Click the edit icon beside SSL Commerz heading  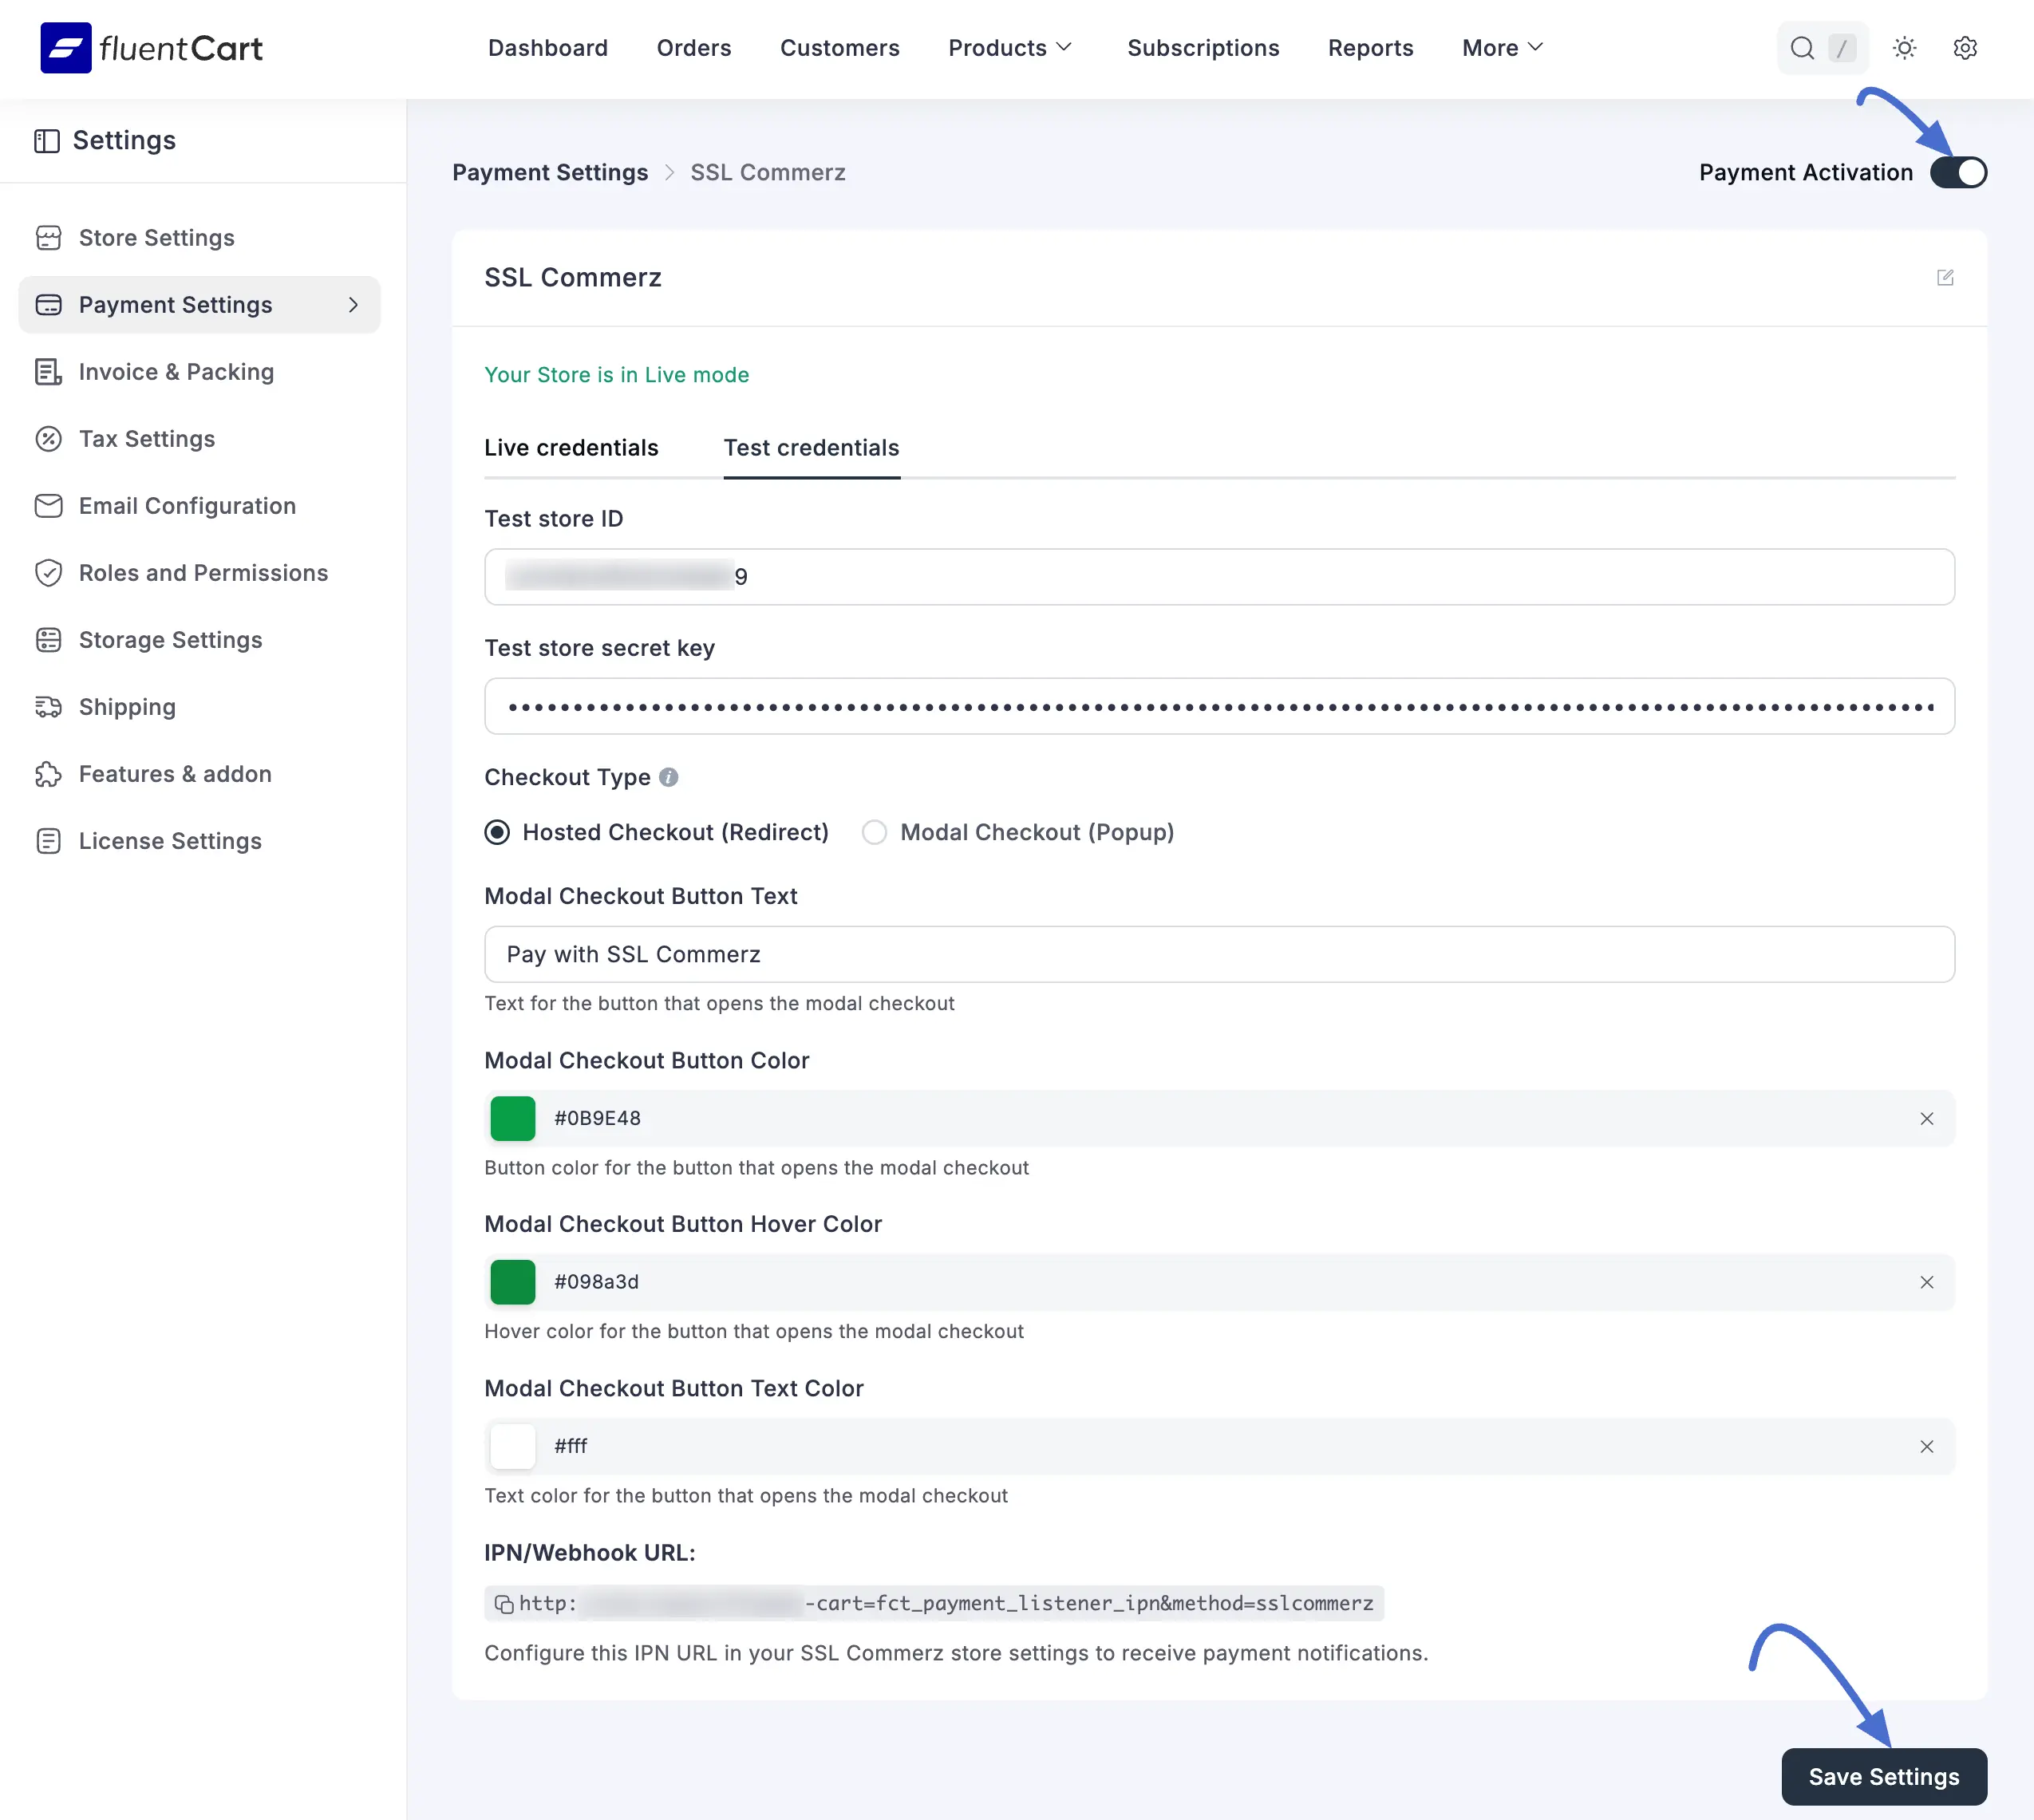click(x=1945, y=277)
